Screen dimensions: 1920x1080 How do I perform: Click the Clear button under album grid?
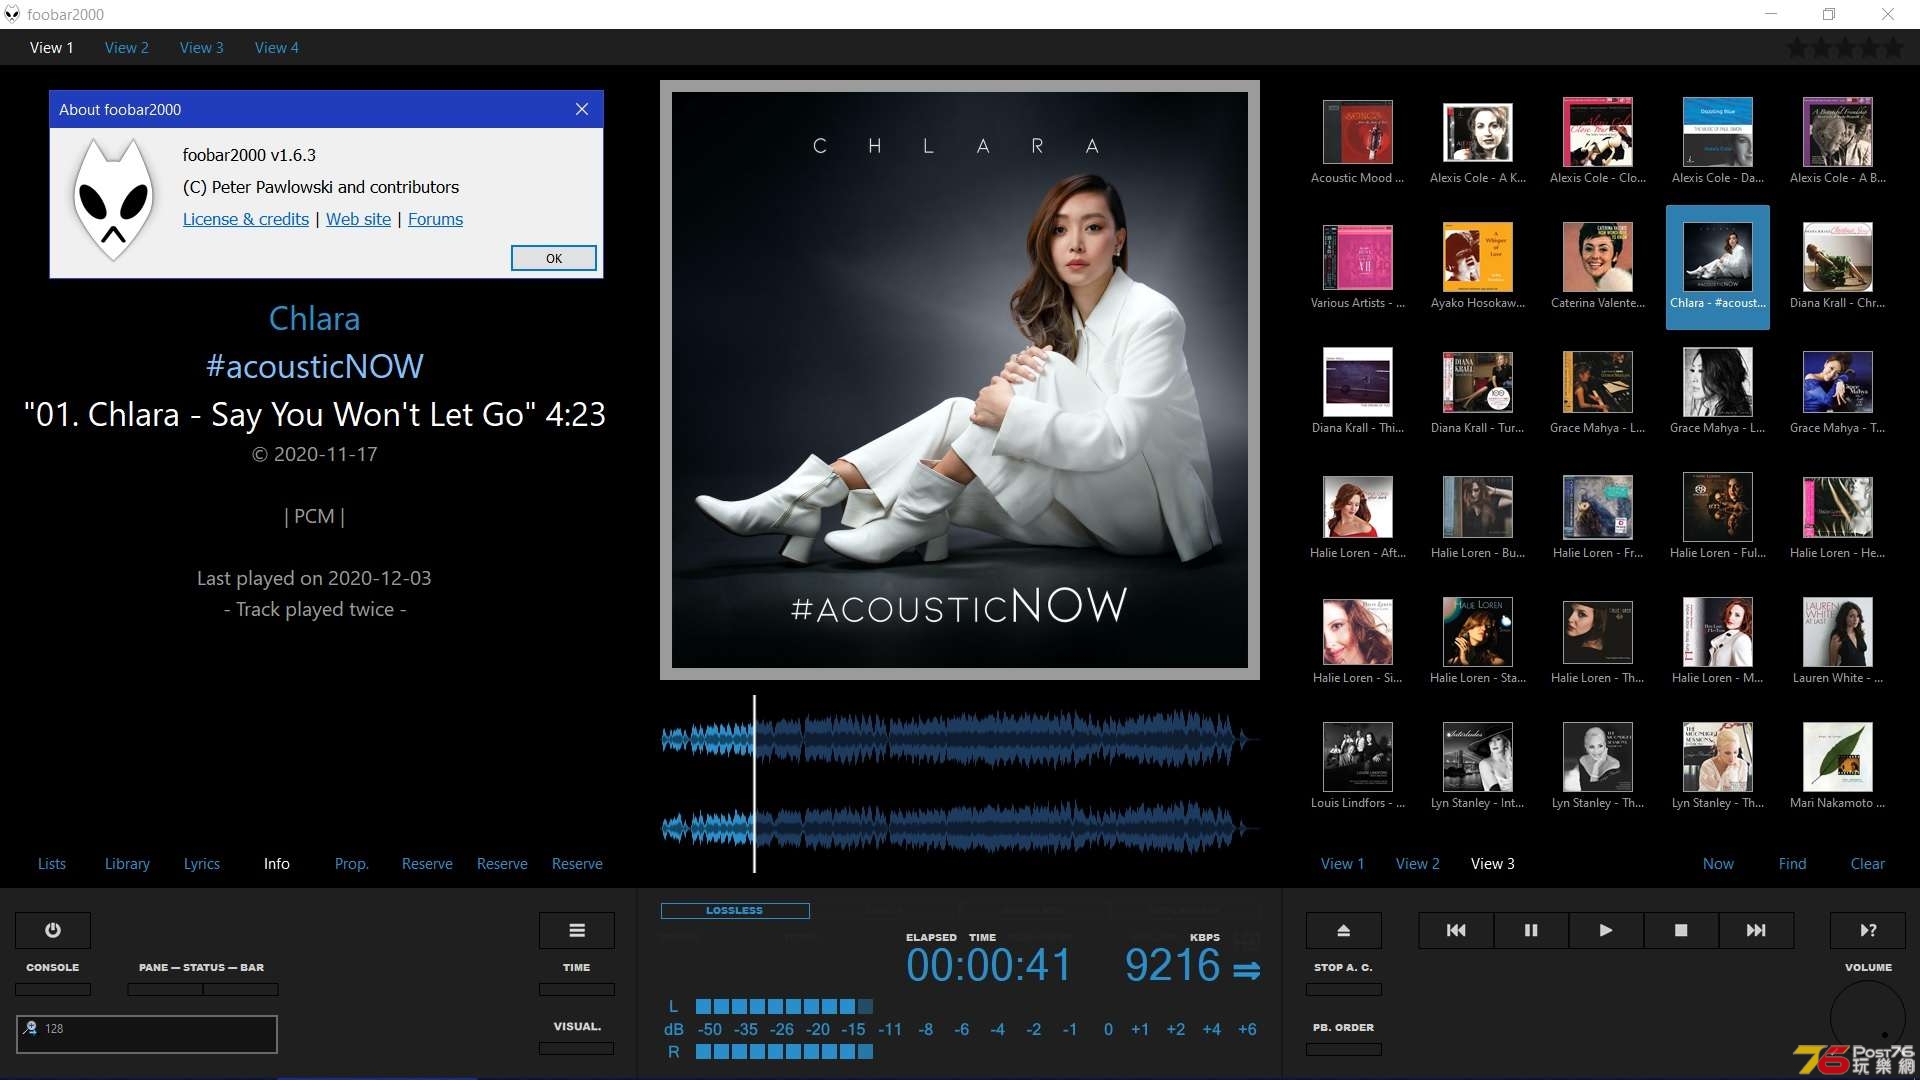[x=1867, y=864]
